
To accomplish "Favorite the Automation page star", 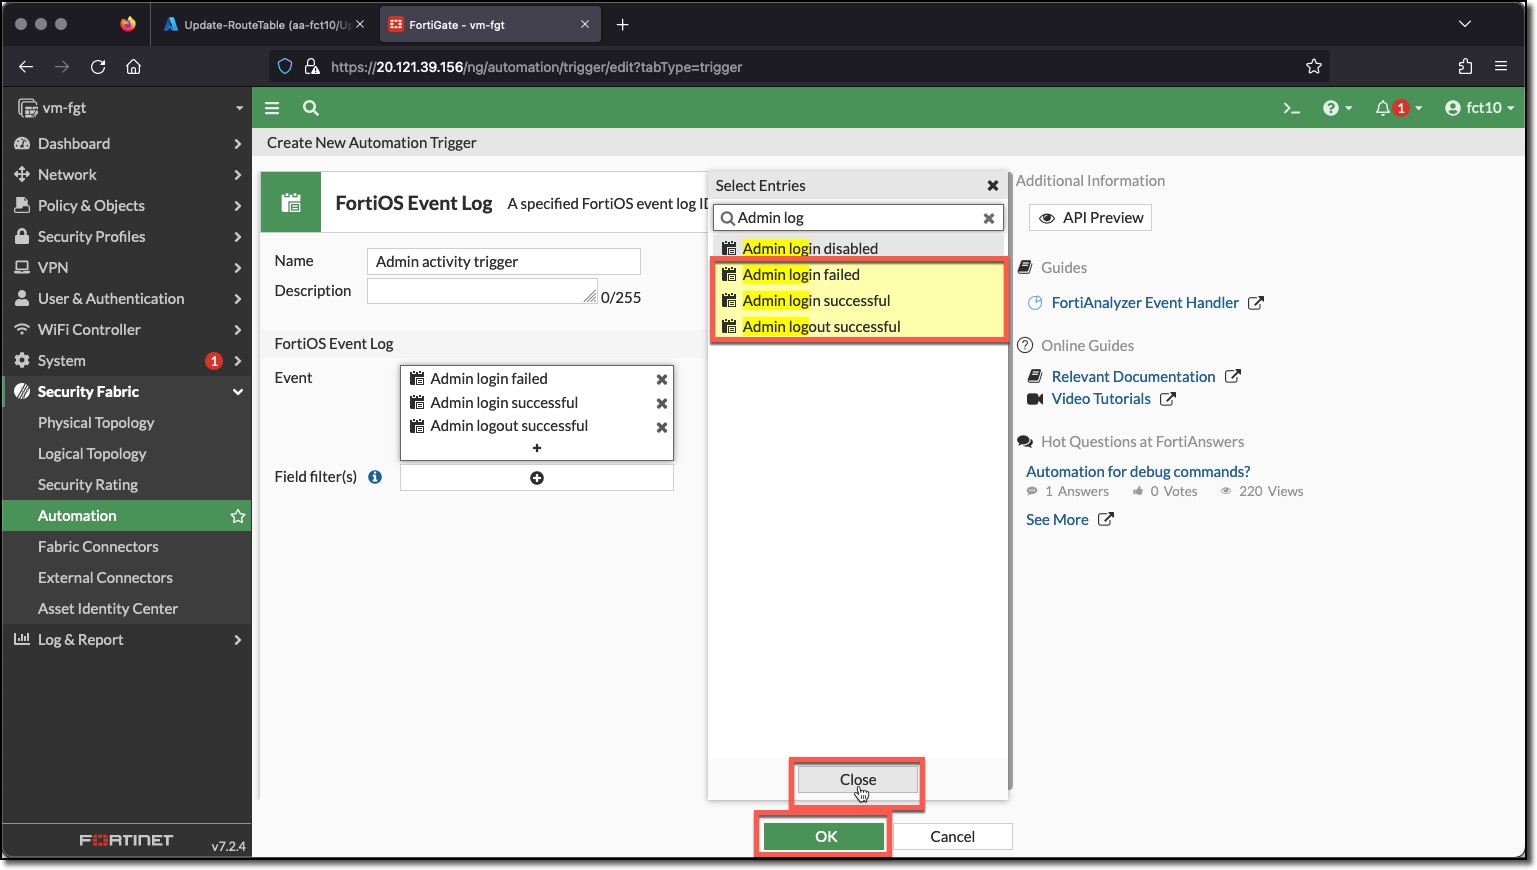I will [x=238, y=516].
